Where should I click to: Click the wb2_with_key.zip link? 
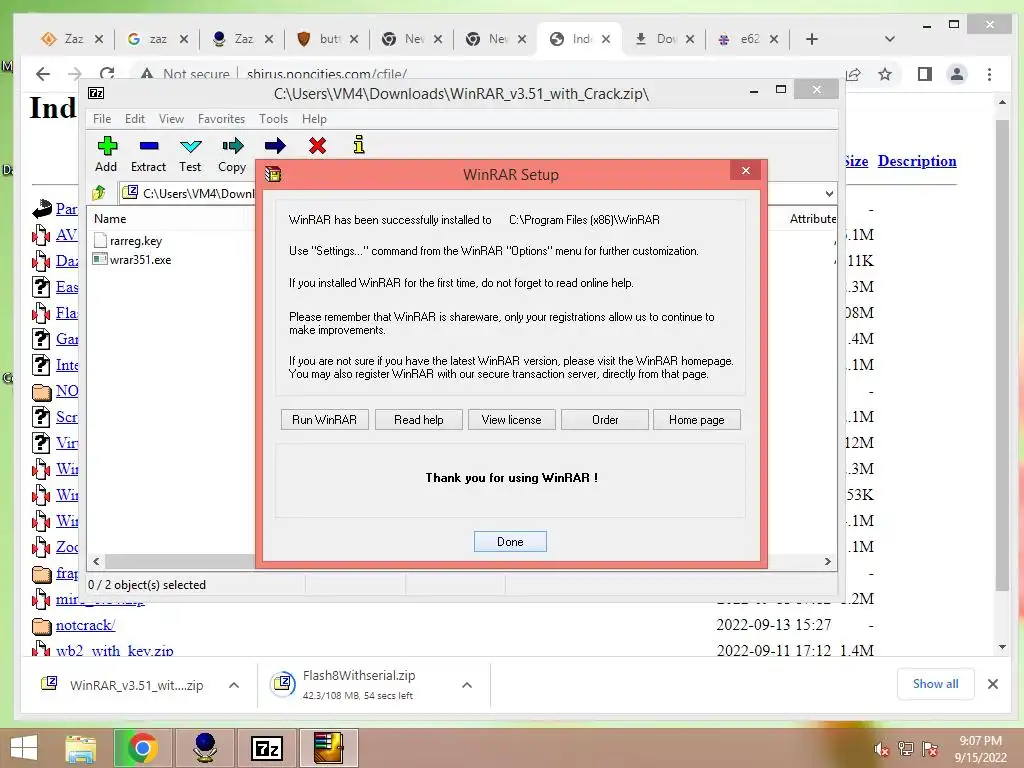pyautogui.click(x=114, y=650)
